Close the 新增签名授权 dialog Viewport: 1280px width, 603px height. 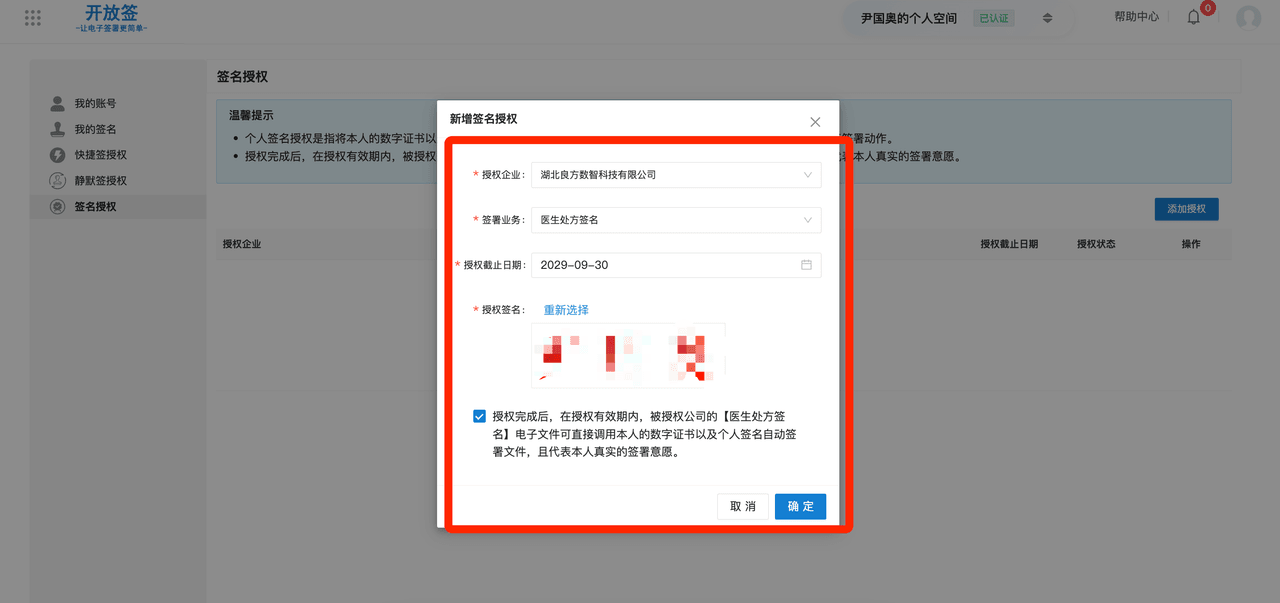(x=815, y=122)
